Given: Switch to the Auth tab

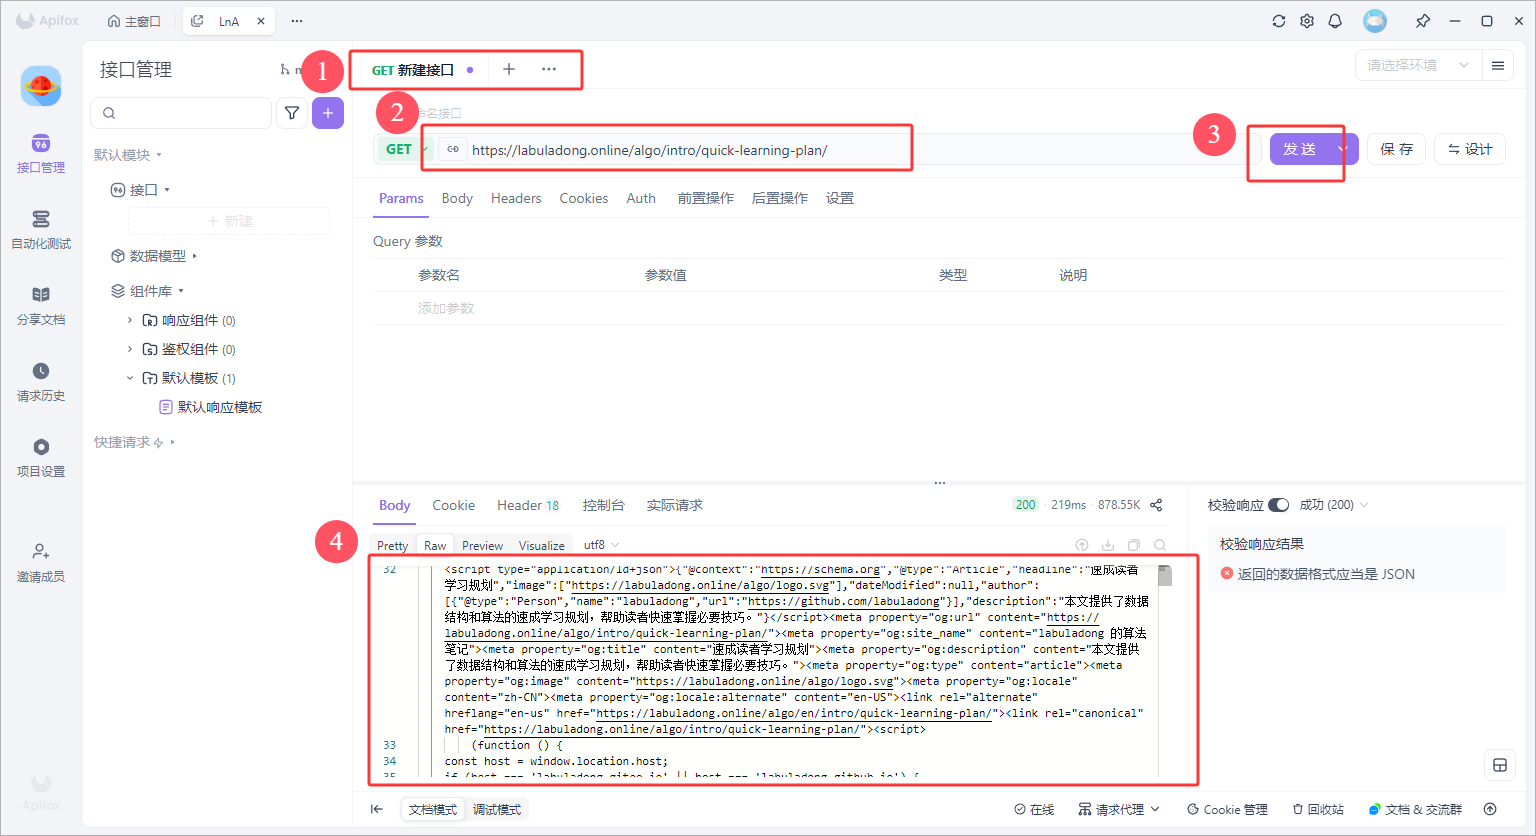Looking at the screenshot, I should pyautogui.click(x=641, y=198).
